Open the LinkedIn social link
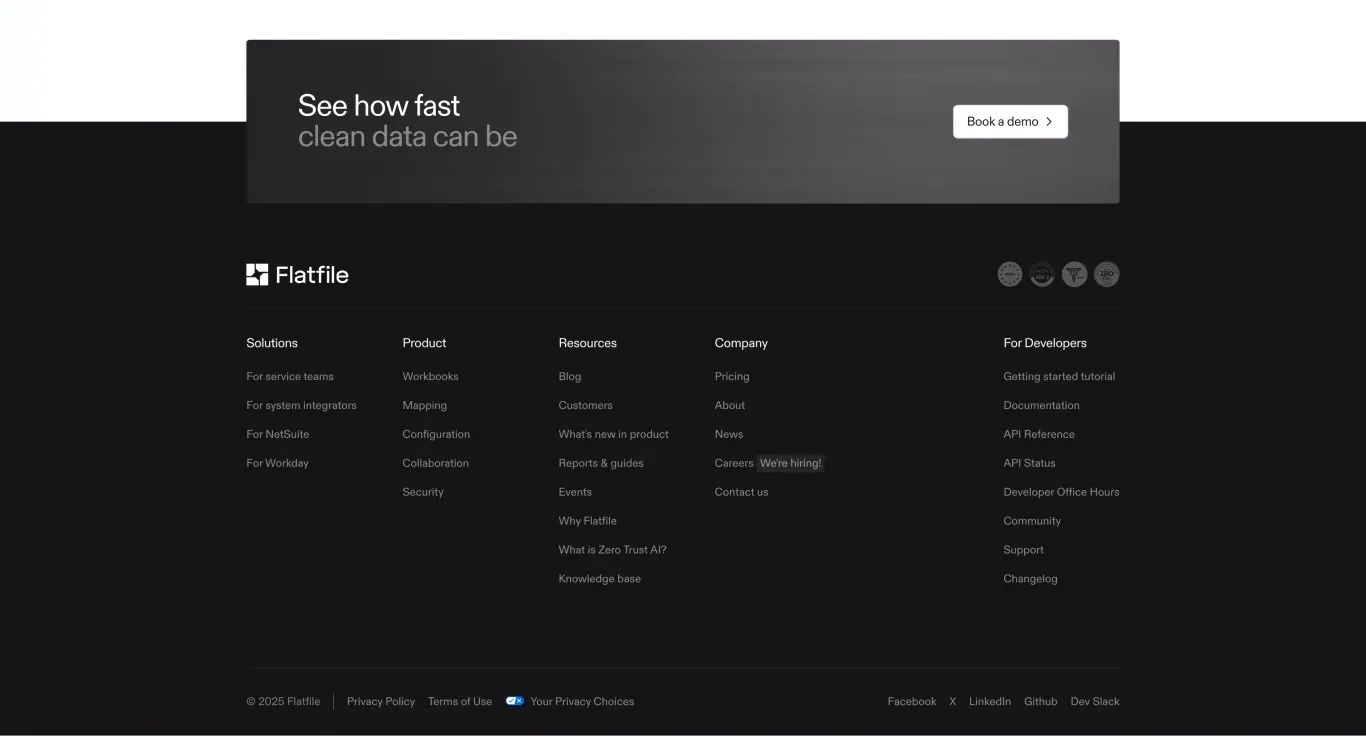Screen dimensions: 1366x736 (x=990, y=702)
